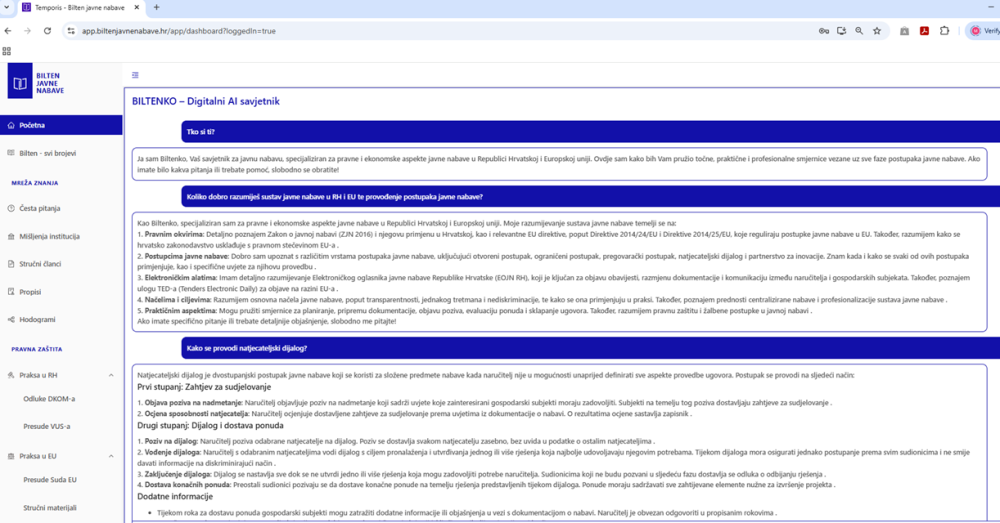This screenshot has height=523, width=1000.
Task: Click the sidebar collapse hamburger icon
Action: (x=135, y=75)
